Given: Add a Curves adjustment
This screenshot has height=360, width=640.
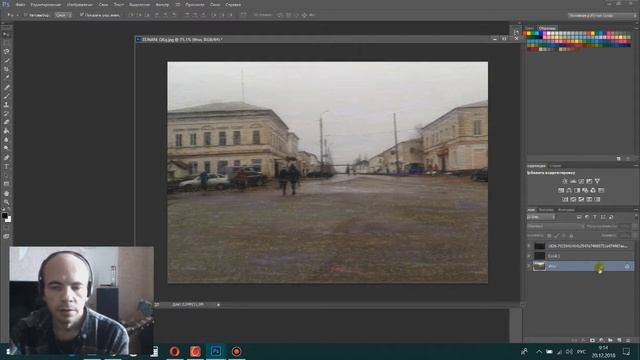Looking at the screenshot, I should click(581, 181).
